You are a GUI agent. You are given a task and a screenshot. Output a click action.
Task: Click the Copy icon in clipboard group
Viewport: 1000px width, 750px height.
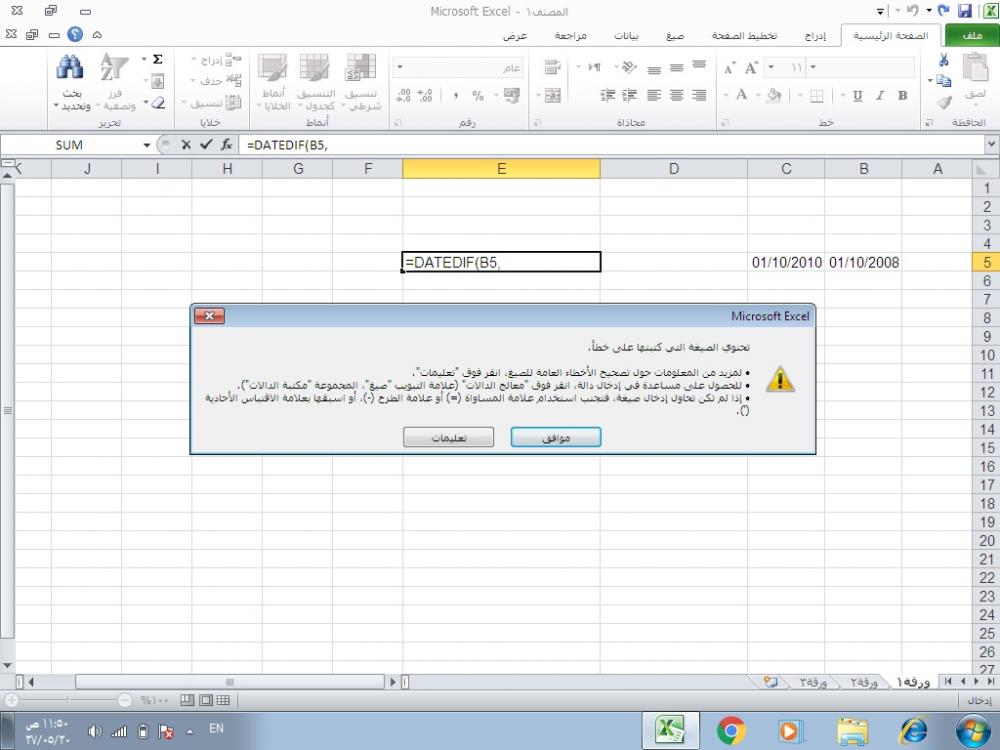[x=943, y=80]
